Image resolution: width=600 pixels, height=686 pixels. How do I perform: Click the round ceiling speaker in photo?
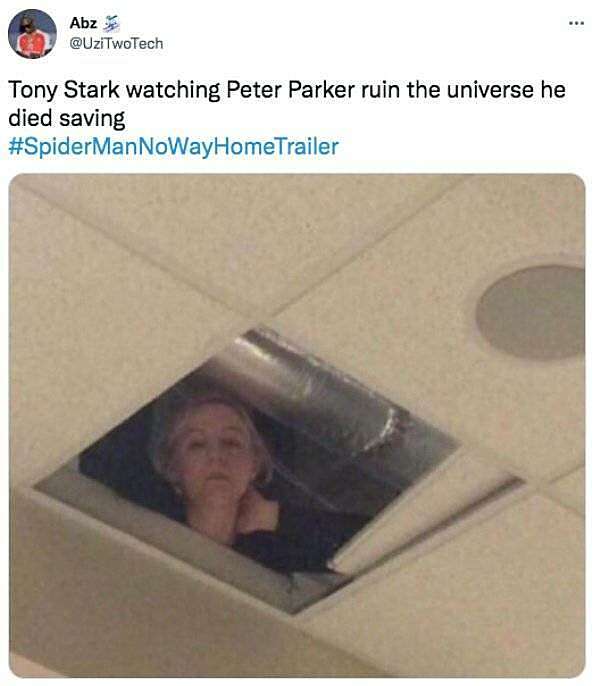[x=532, y=312]
